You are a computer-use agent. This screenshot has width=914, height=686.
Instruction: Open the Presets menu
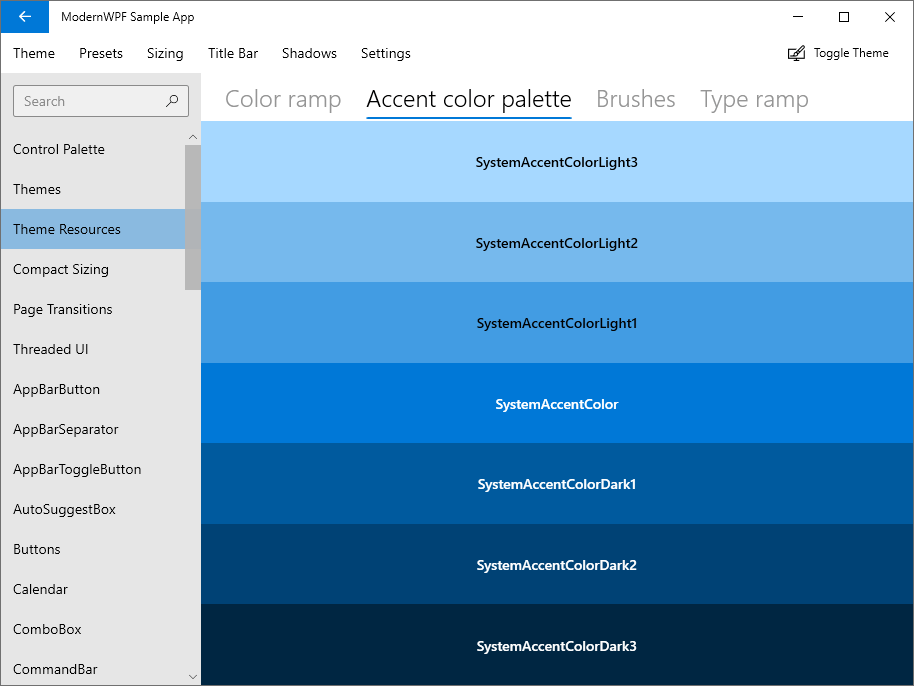click(100, 53)
